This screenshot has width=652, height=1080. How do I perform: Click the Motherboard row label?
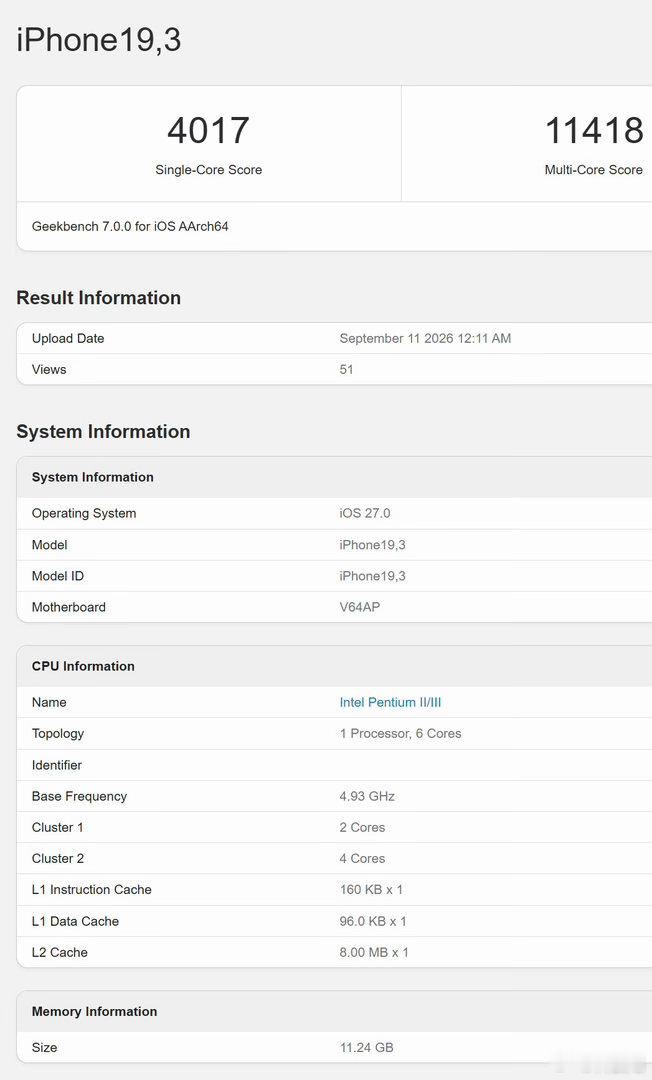tap(69, 608)
